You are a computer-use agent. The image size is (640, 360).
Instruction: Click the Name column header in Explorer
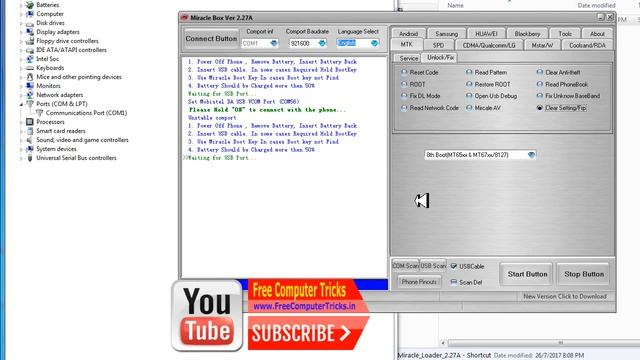[455, 5]
